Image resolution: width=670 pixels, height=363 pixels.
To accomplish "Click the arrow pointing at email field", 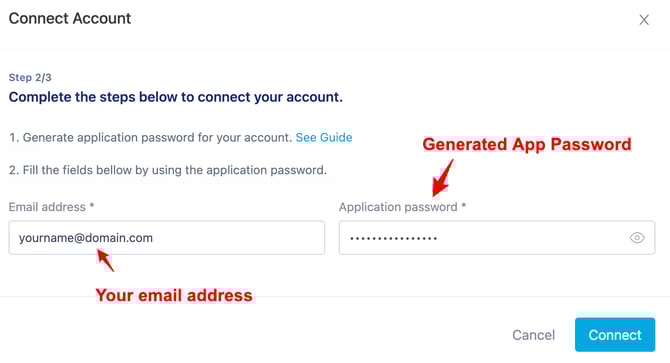I will 106,261.
